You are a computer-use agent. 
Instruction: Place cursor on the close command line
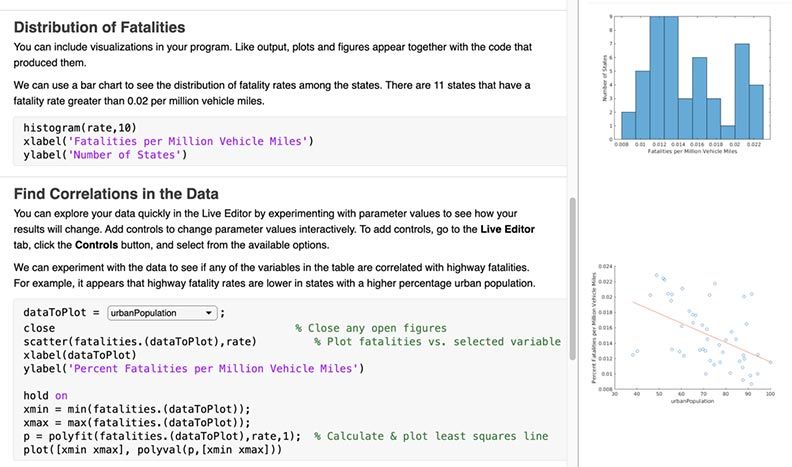[x=40, y=327]
